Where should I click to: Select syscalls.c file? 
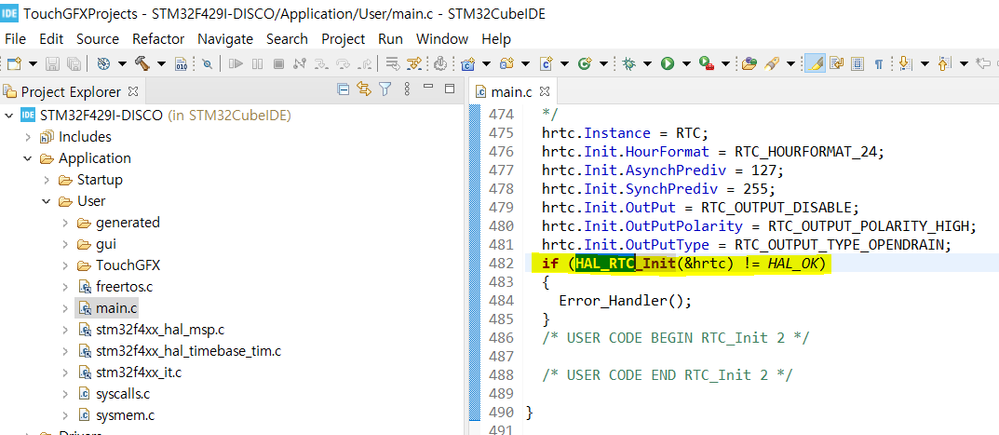(x=123, y=394)
